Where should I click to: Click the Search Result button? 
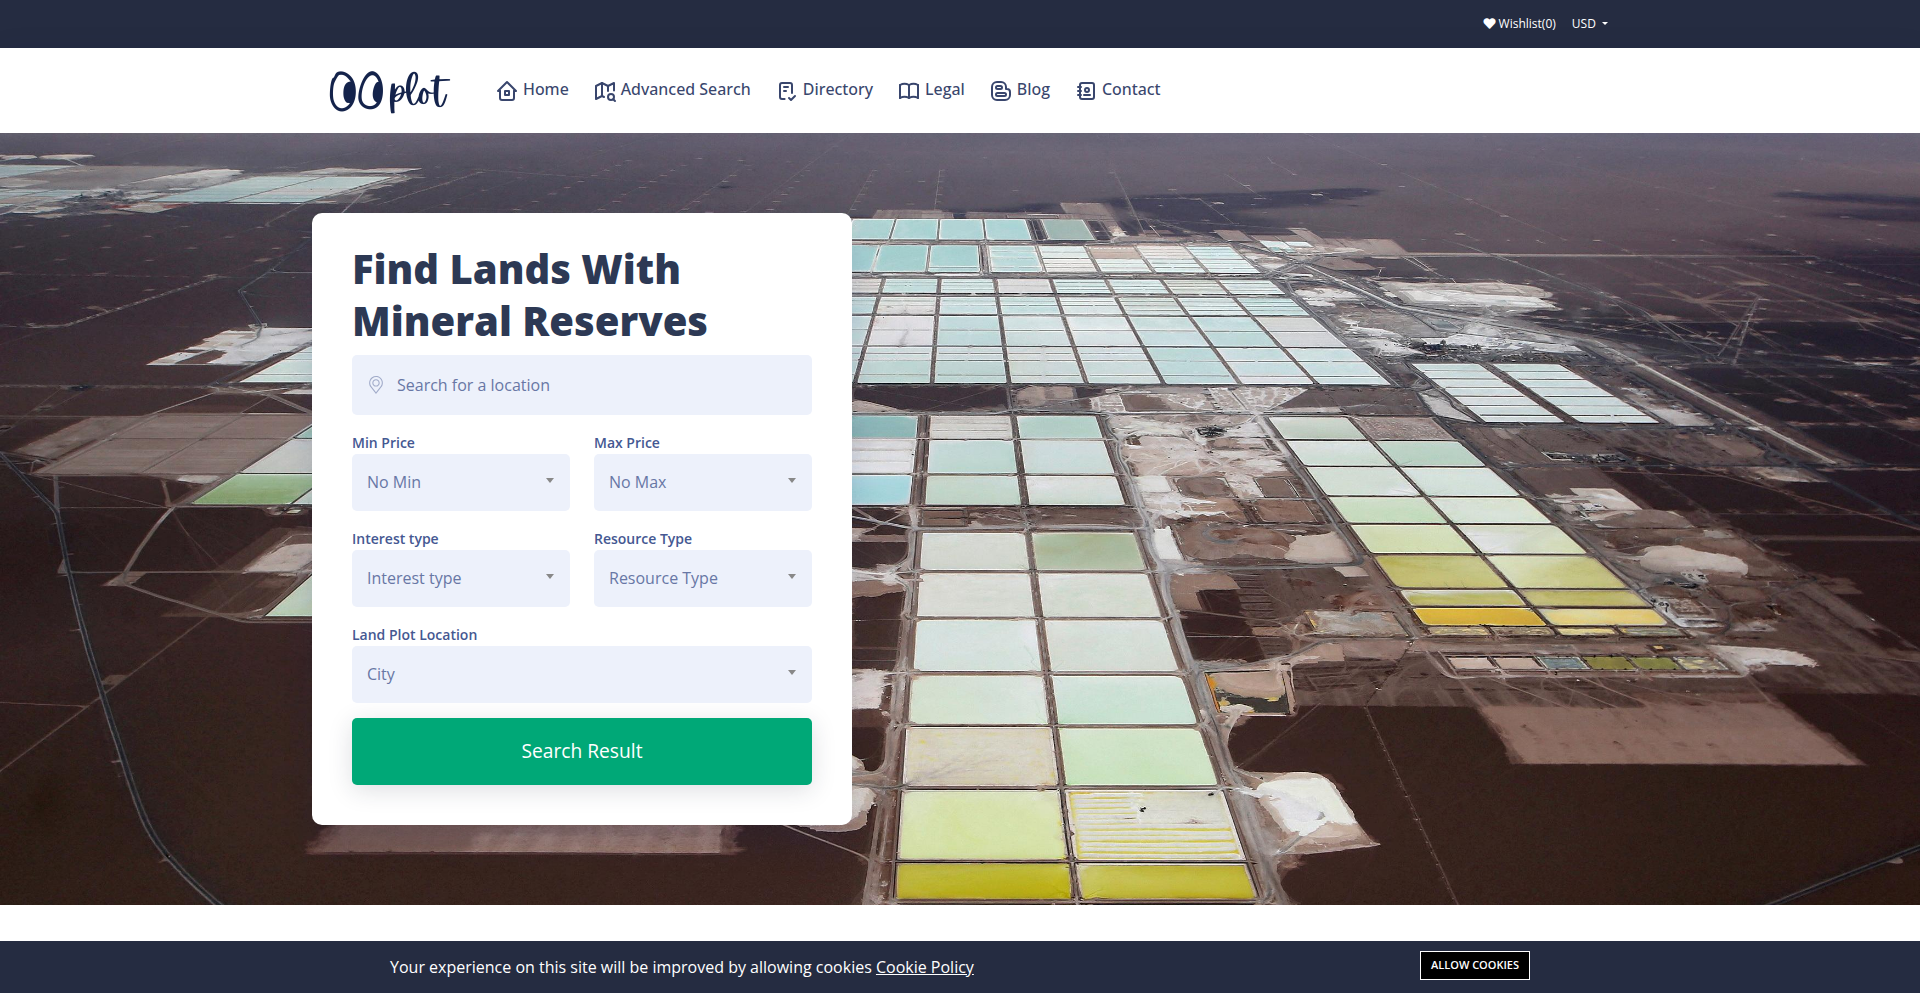pos(582,751)
